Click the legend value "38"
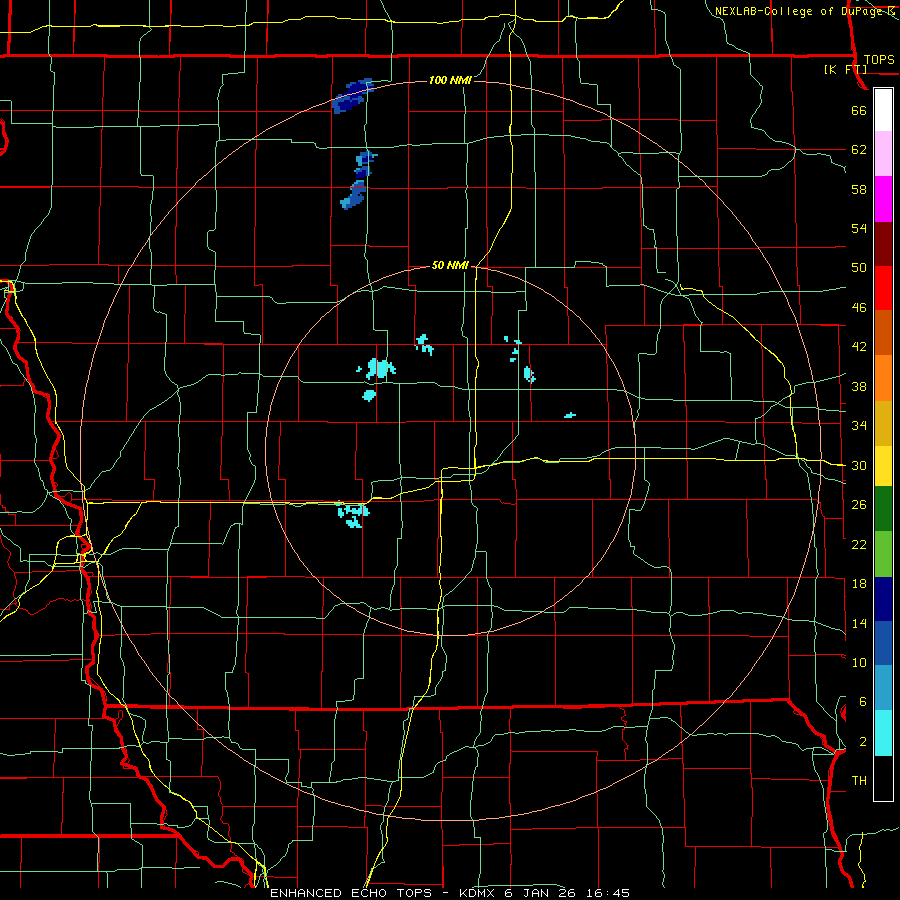 859,387
